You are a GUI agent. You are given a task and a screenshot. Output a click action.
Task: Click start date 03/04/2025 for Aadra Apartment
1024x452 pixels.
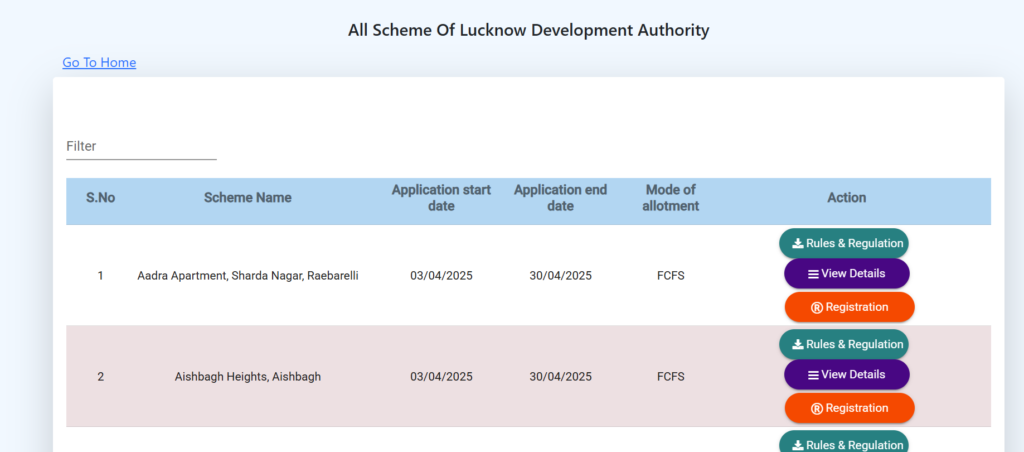point(441,276)
